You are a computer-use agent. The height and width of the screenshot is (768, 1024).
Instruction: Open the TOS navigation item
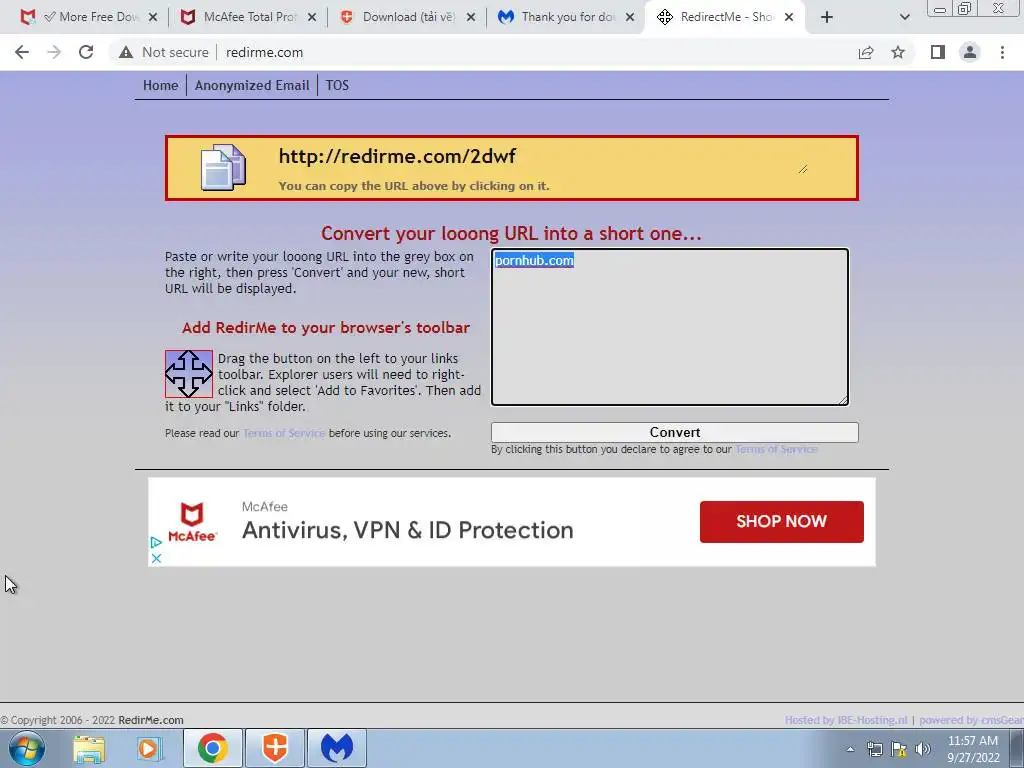click(337, 86)
